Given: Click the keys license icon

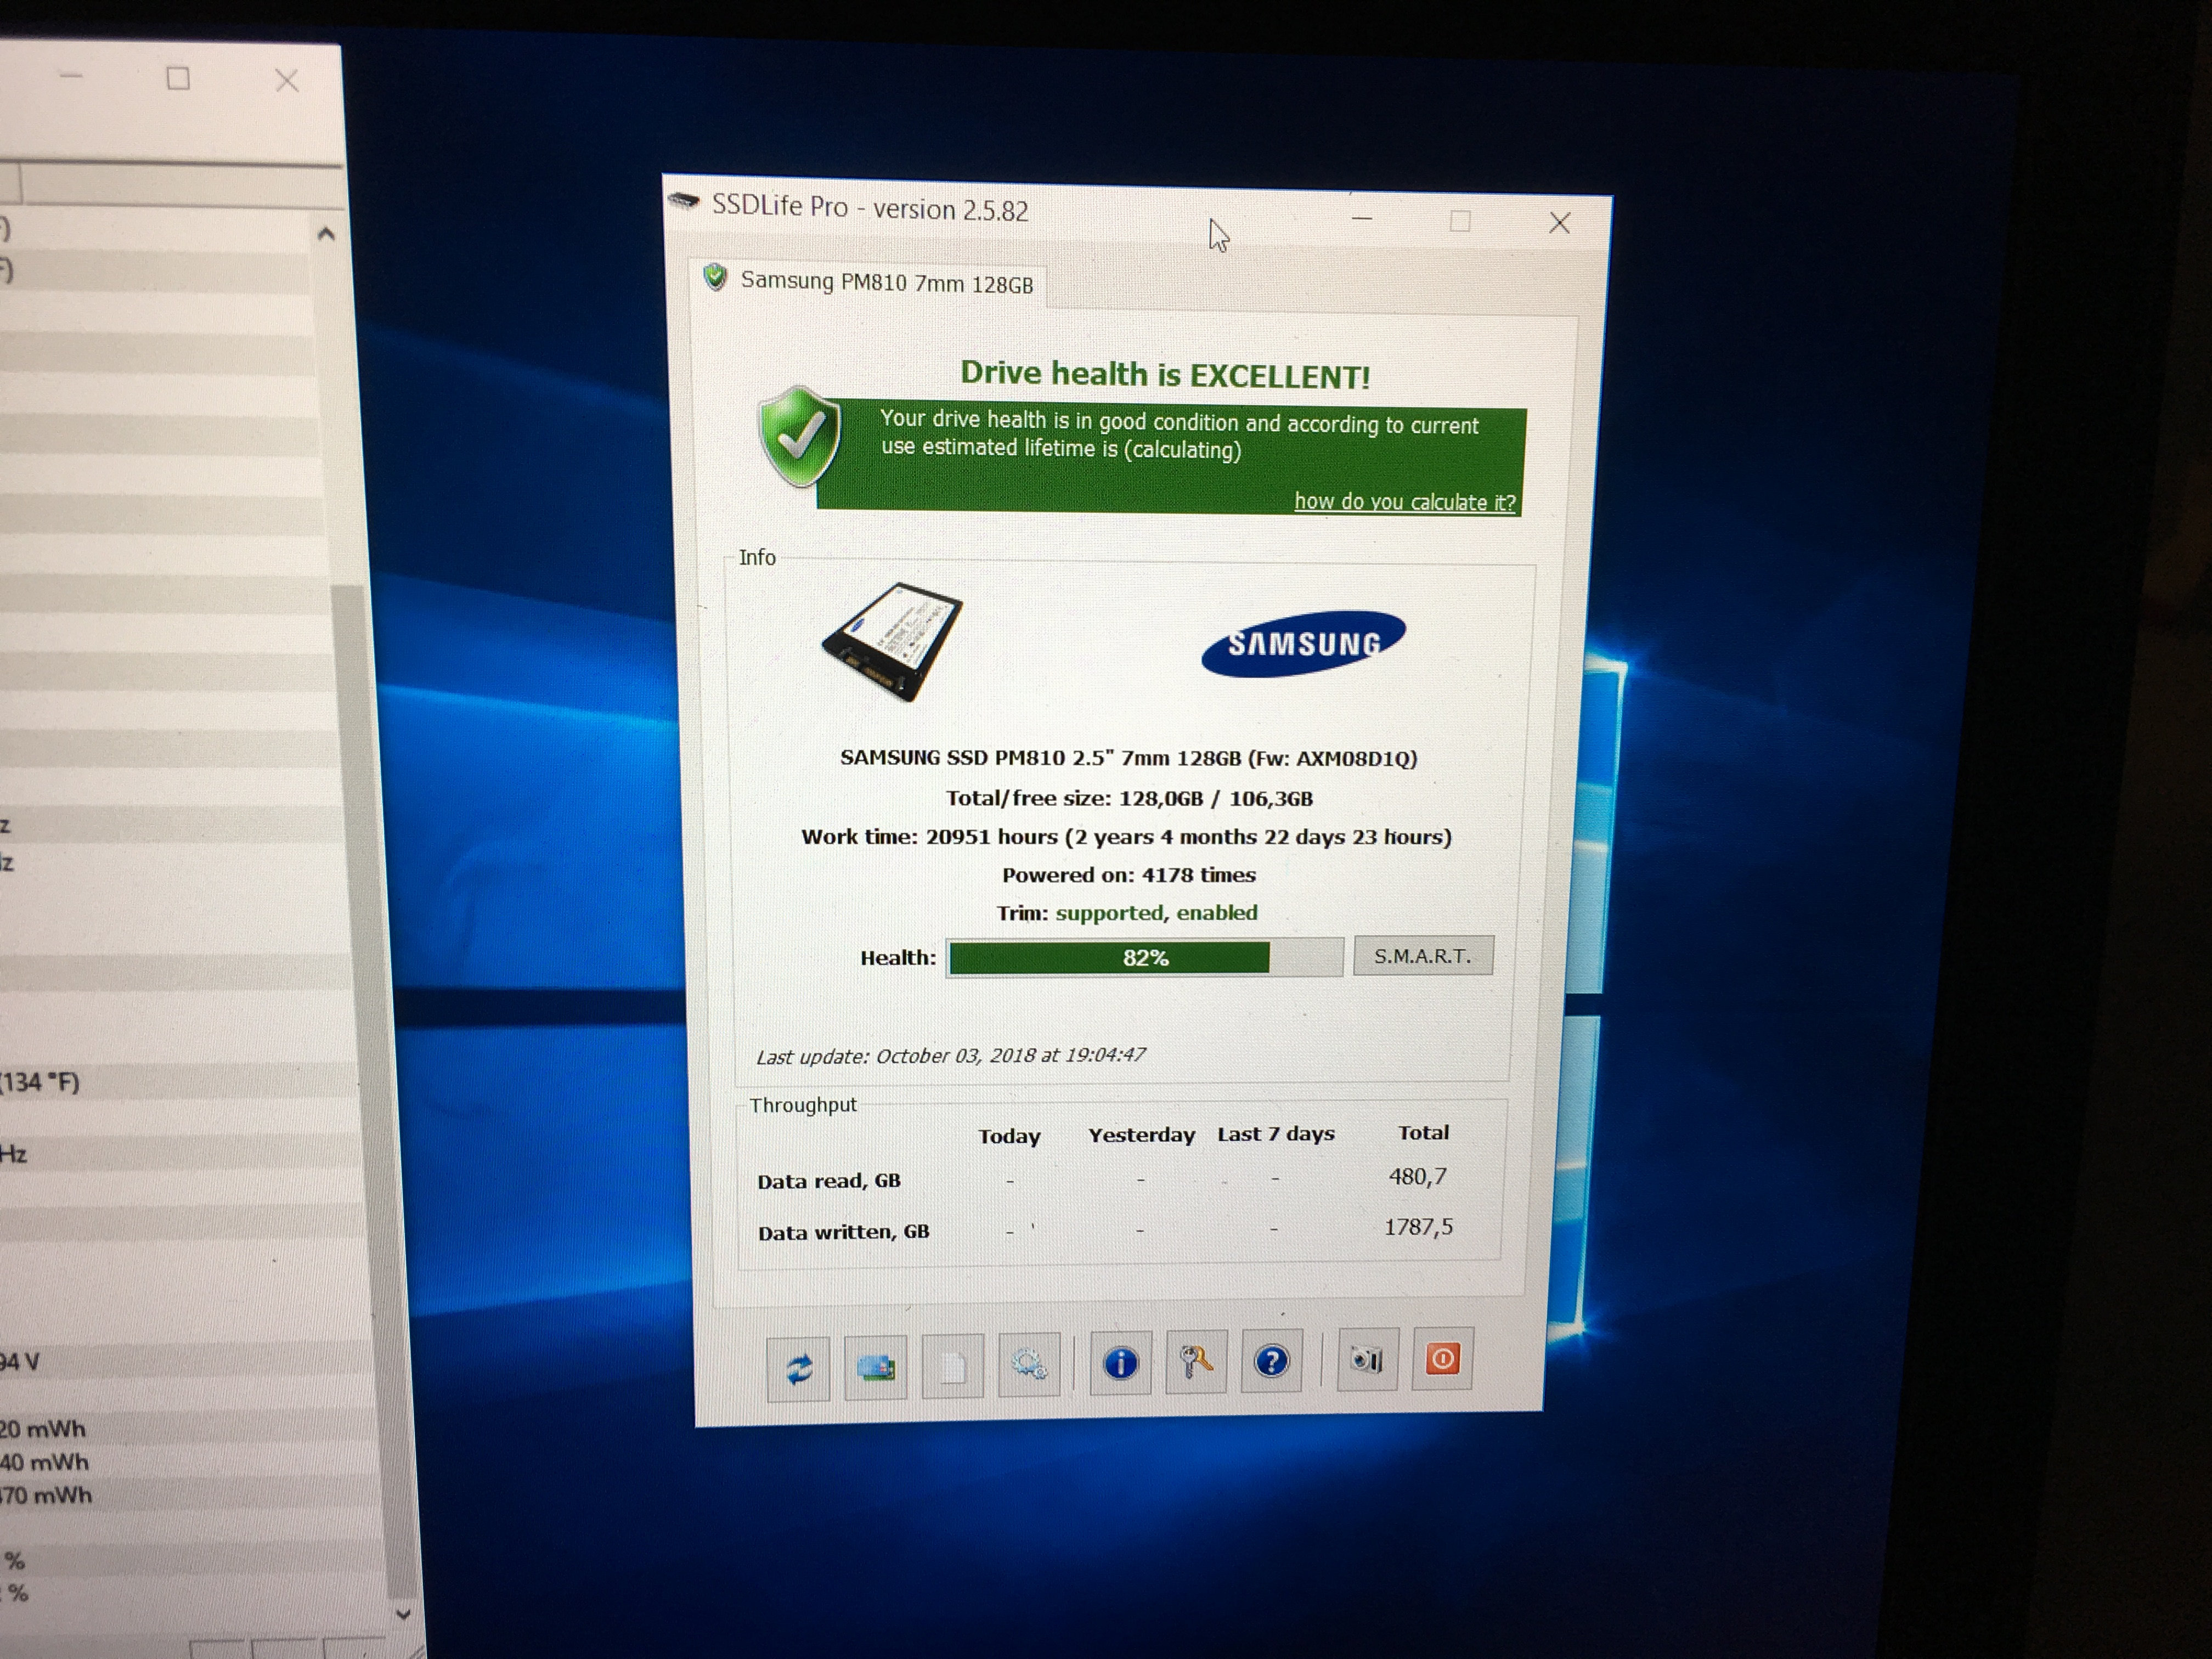Looking at the screenshot, I should (1196, 1362).
